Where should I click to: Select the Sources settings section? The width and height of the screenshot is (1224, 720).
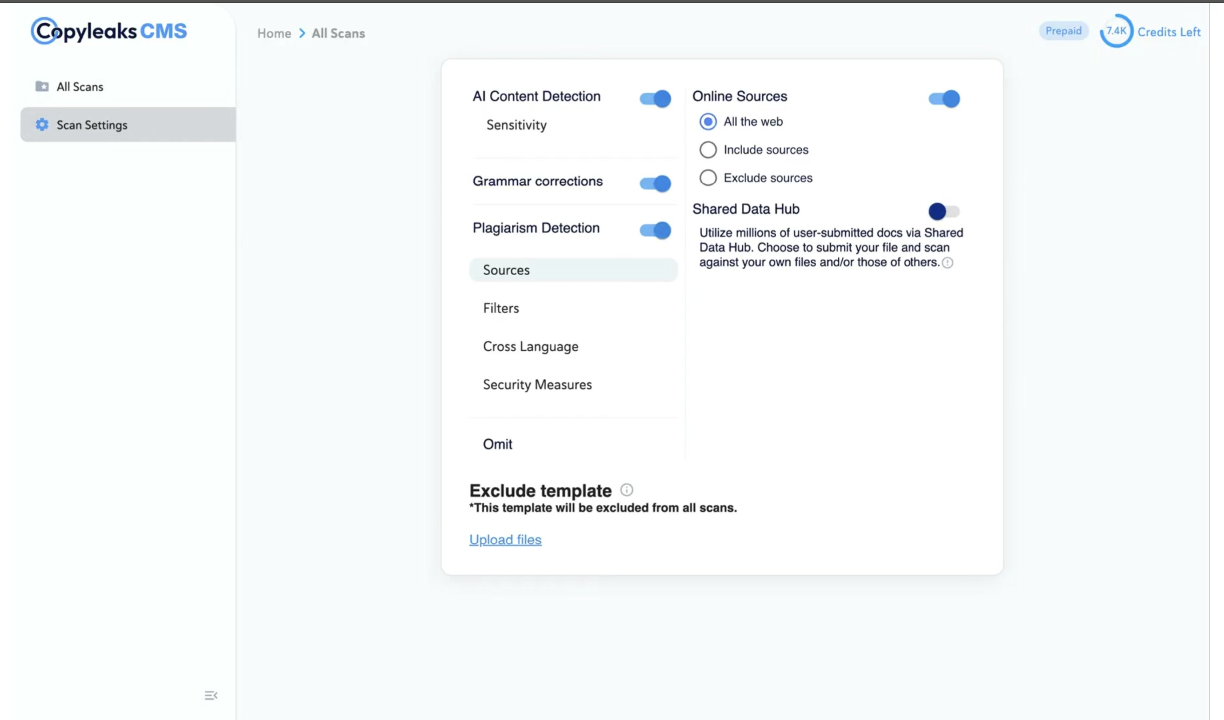click(573, 270)
